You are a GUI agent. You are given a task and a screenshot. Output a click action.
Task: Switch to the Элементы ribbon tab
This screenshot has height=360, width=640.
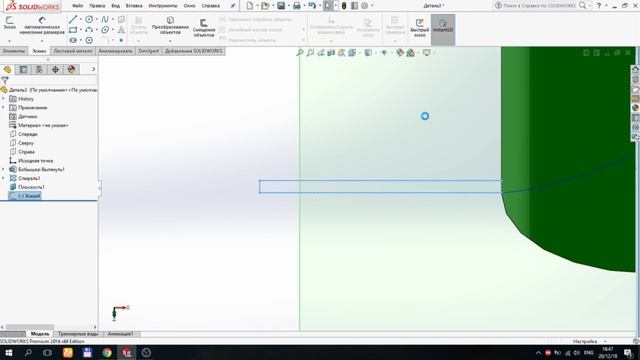point(14,51)
